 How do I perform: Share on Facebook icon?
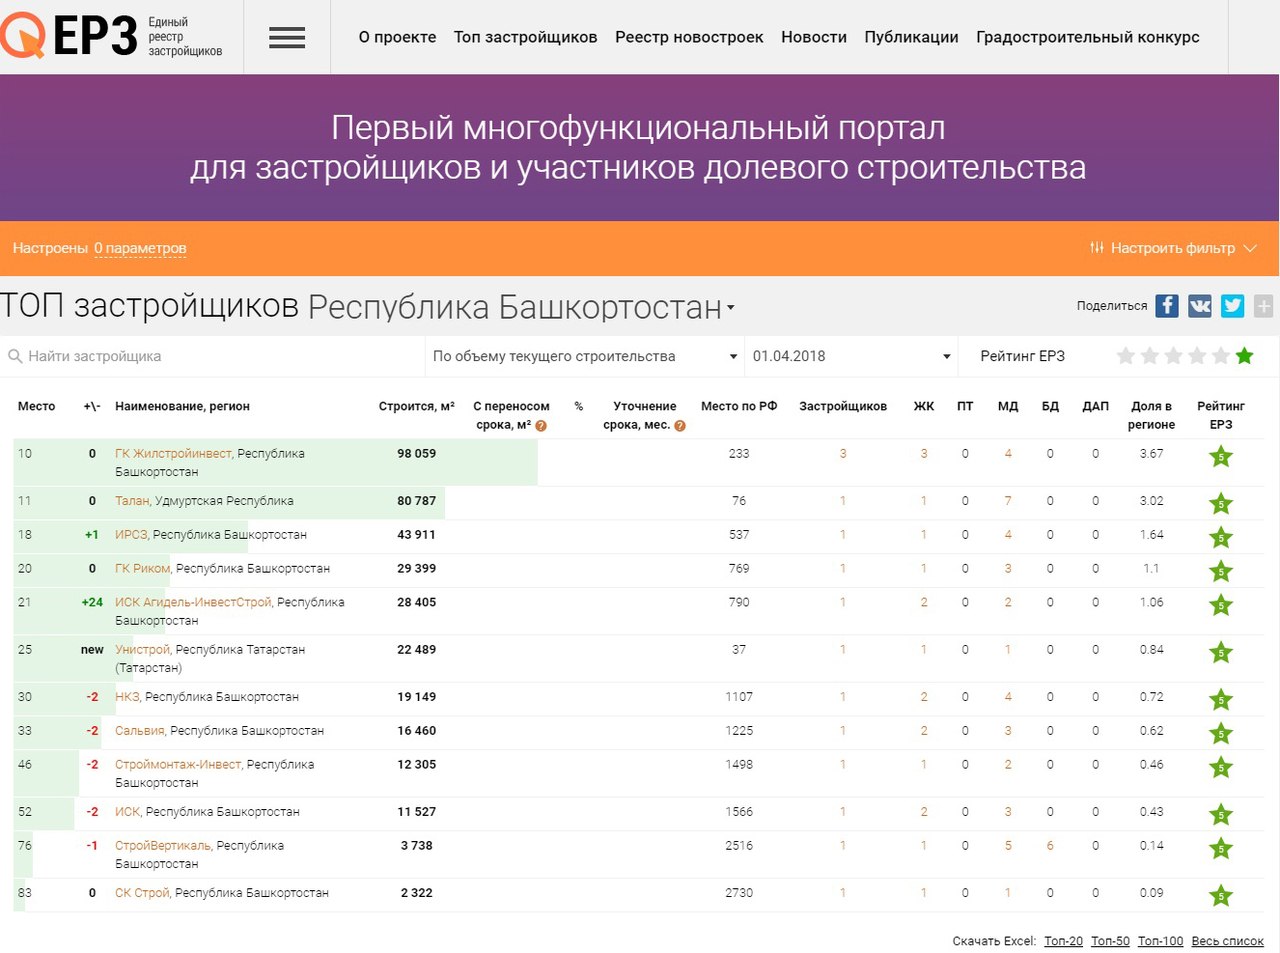(1167, 306)
